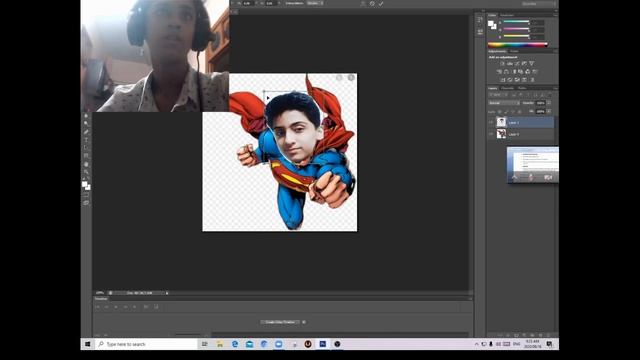The width and height of the screenshot is (640, 360).
Task: Open Microsoft Edge from the taskbar
Action: click(x=235, y=344)
